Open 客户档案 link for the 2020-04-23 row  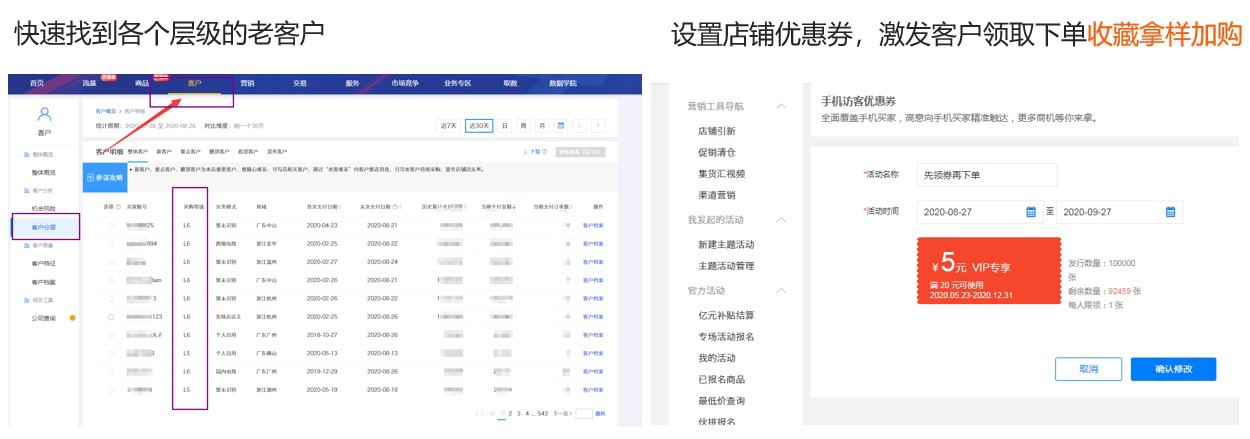(x=593, y=226)
